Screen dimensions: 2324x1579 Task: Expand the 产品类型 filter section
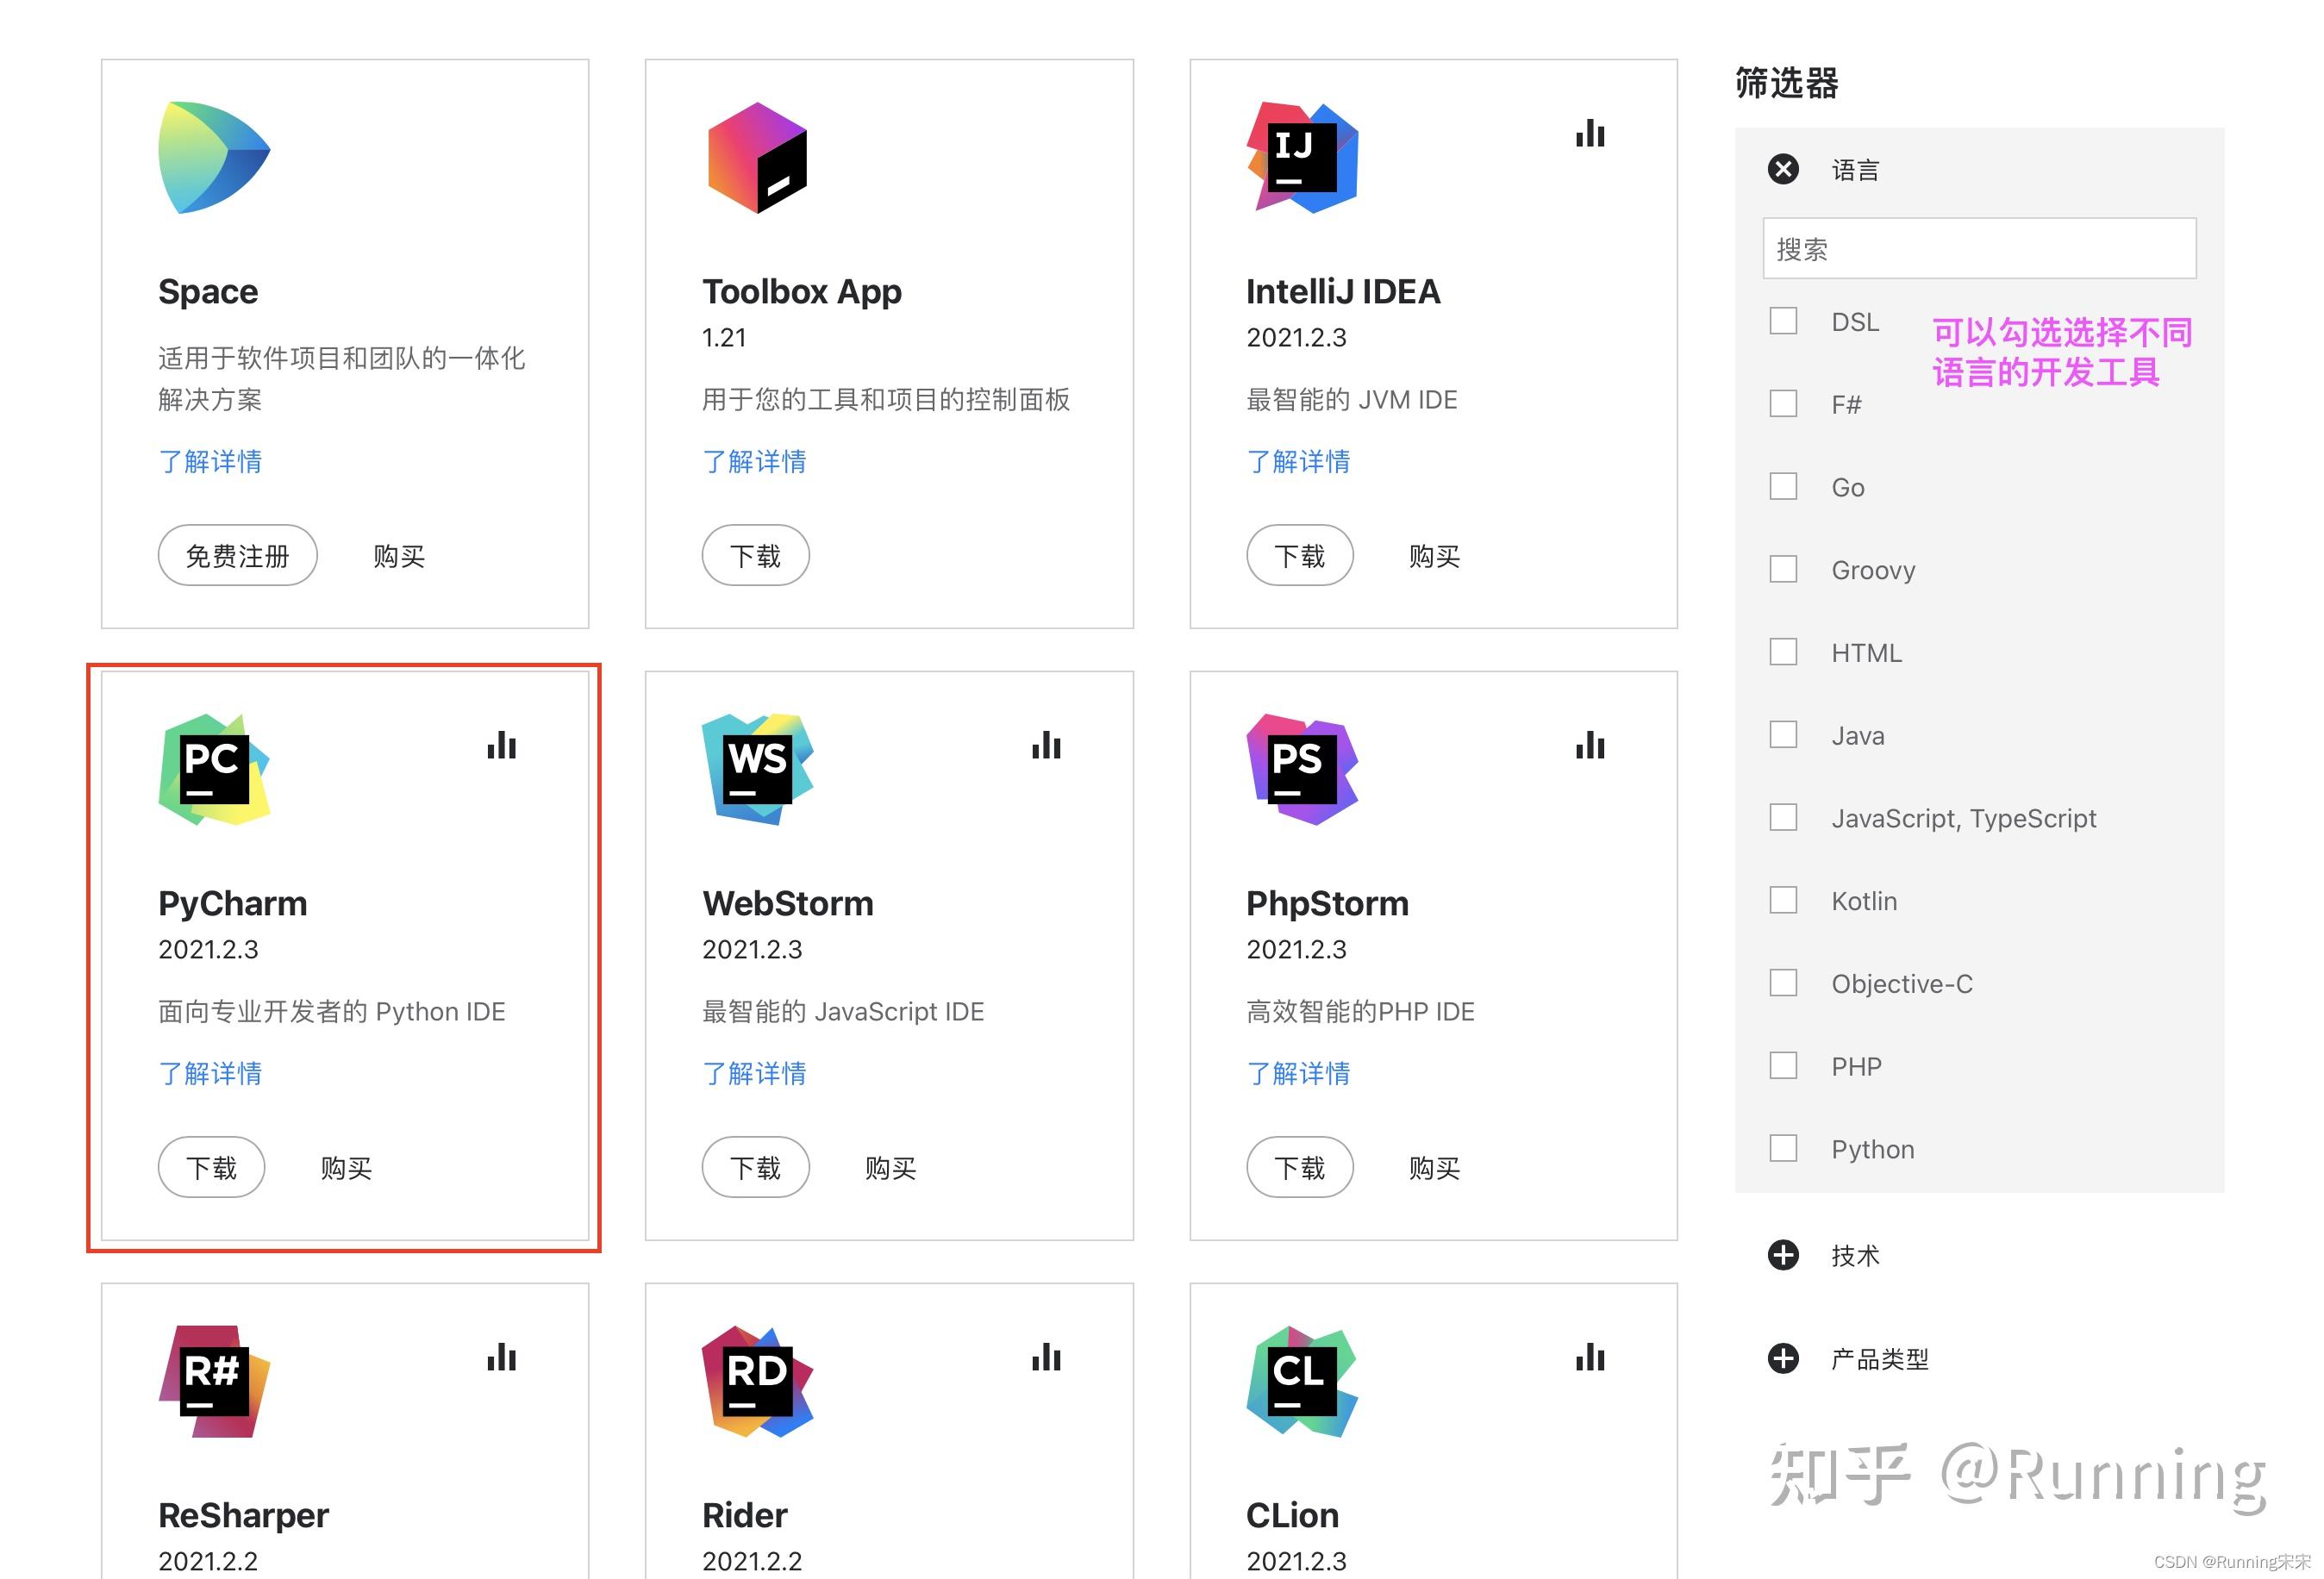pos(1783,1359)
